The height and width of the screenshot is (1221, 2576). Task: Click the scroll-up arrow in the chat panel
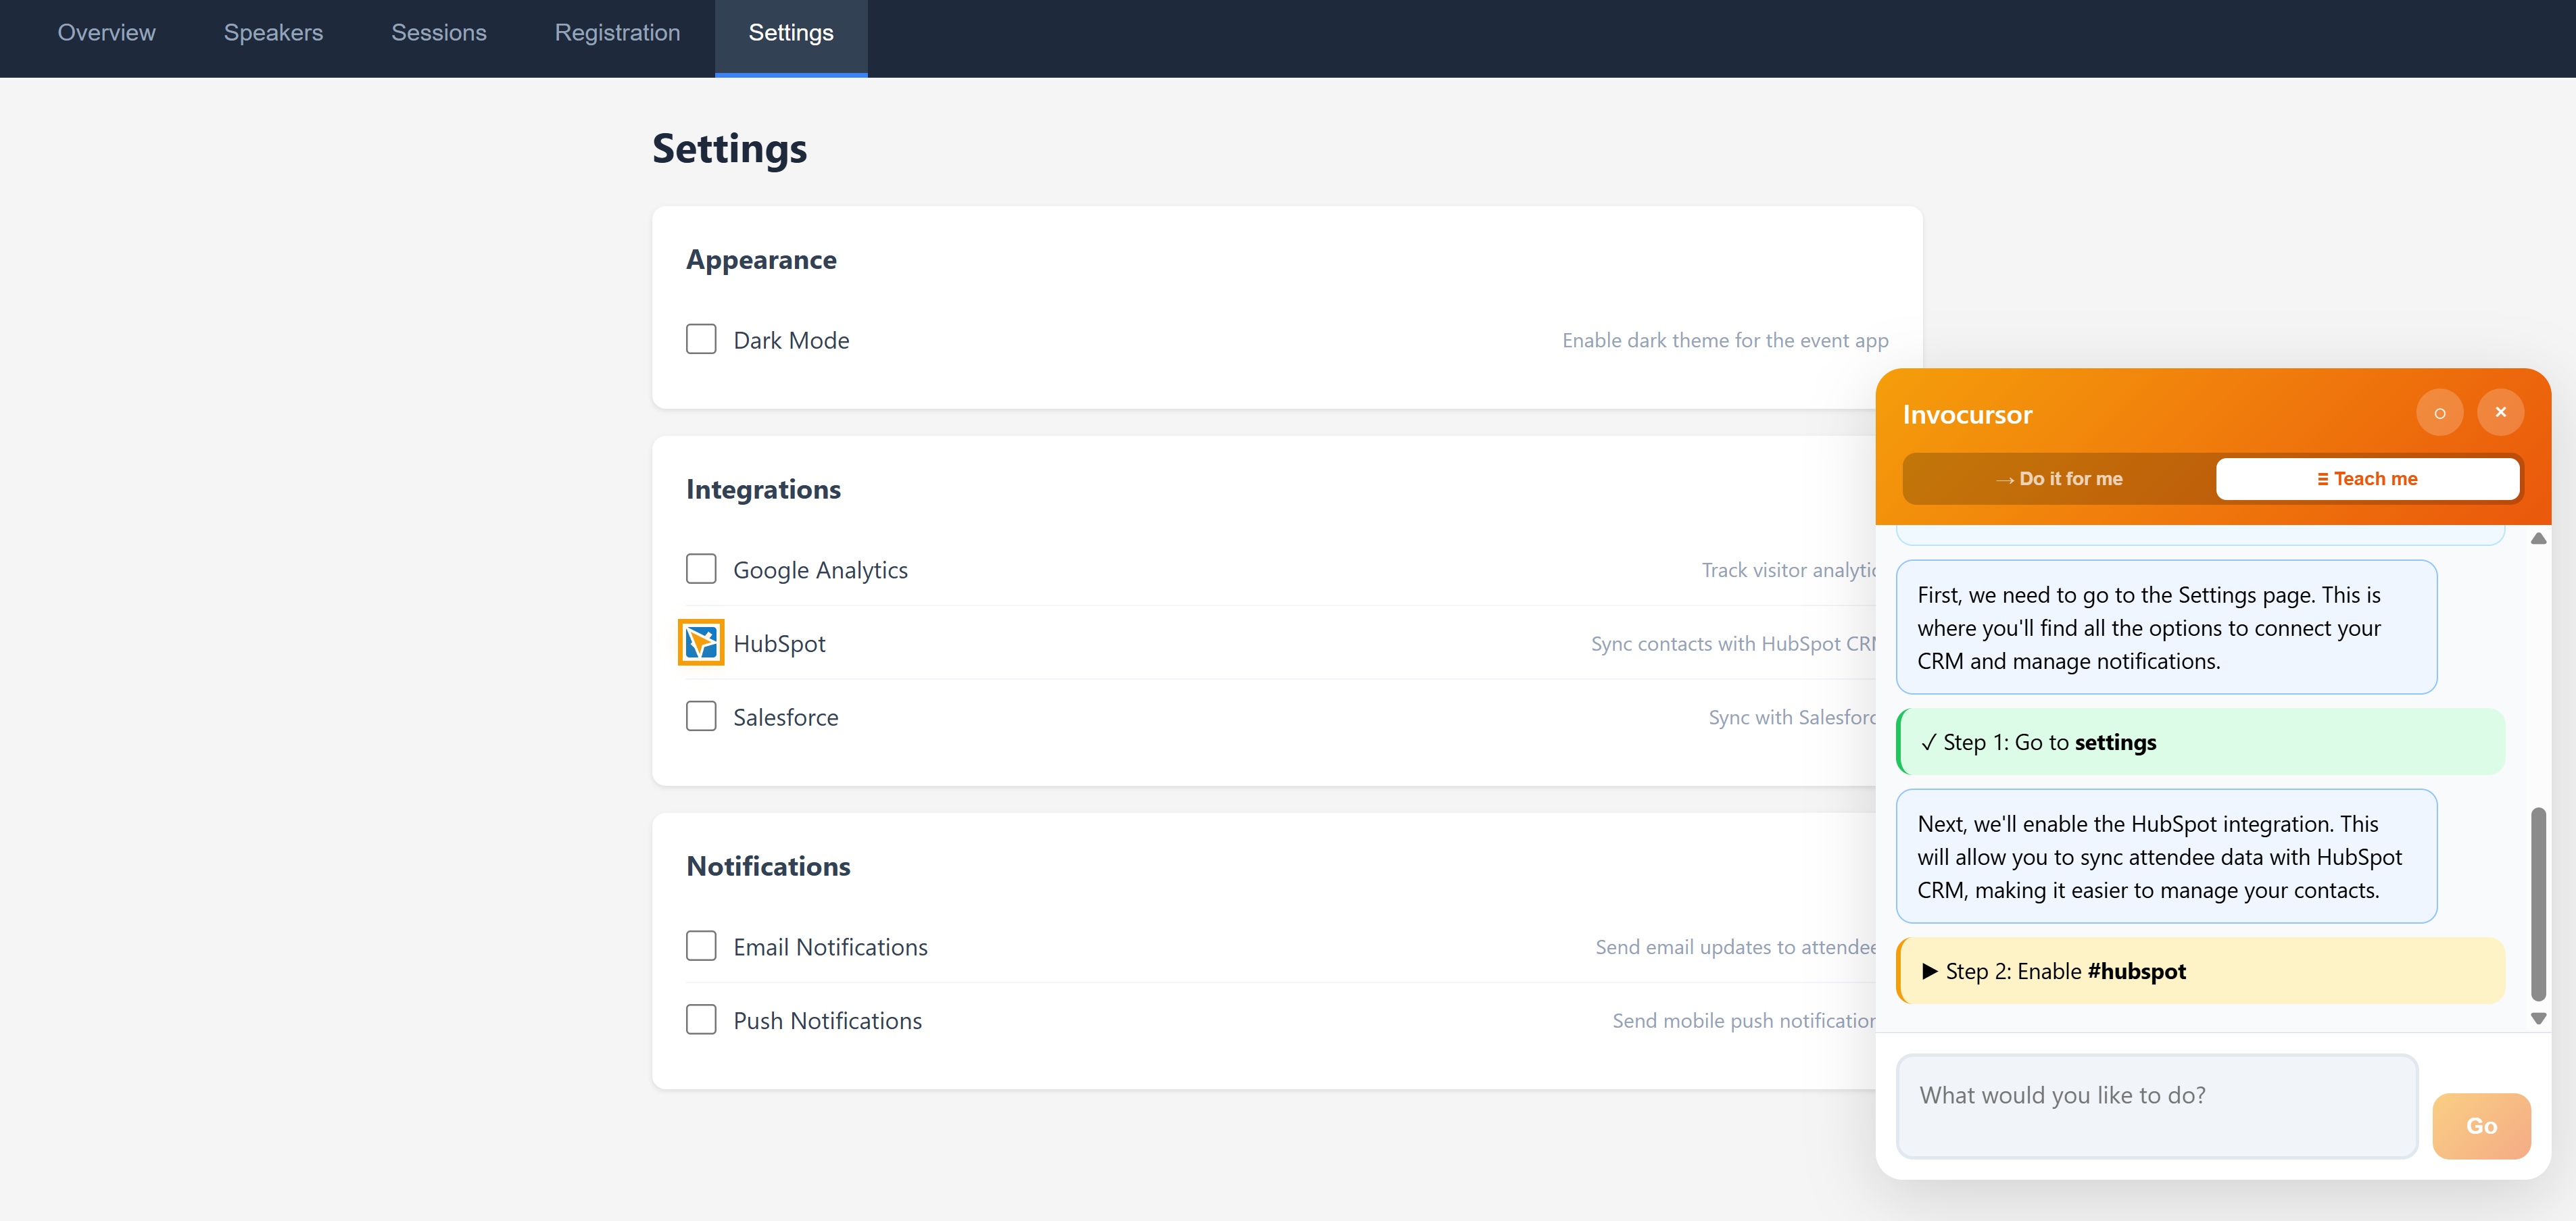coord(2539,538)
